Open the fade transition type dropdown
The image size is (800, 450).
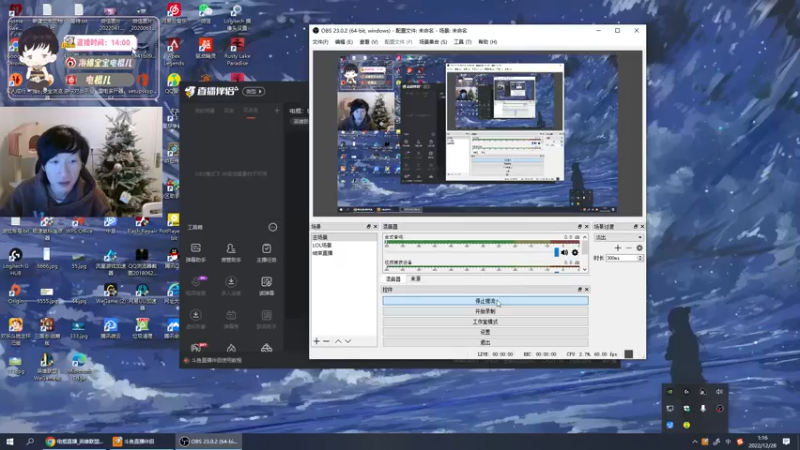coord(618,237)
